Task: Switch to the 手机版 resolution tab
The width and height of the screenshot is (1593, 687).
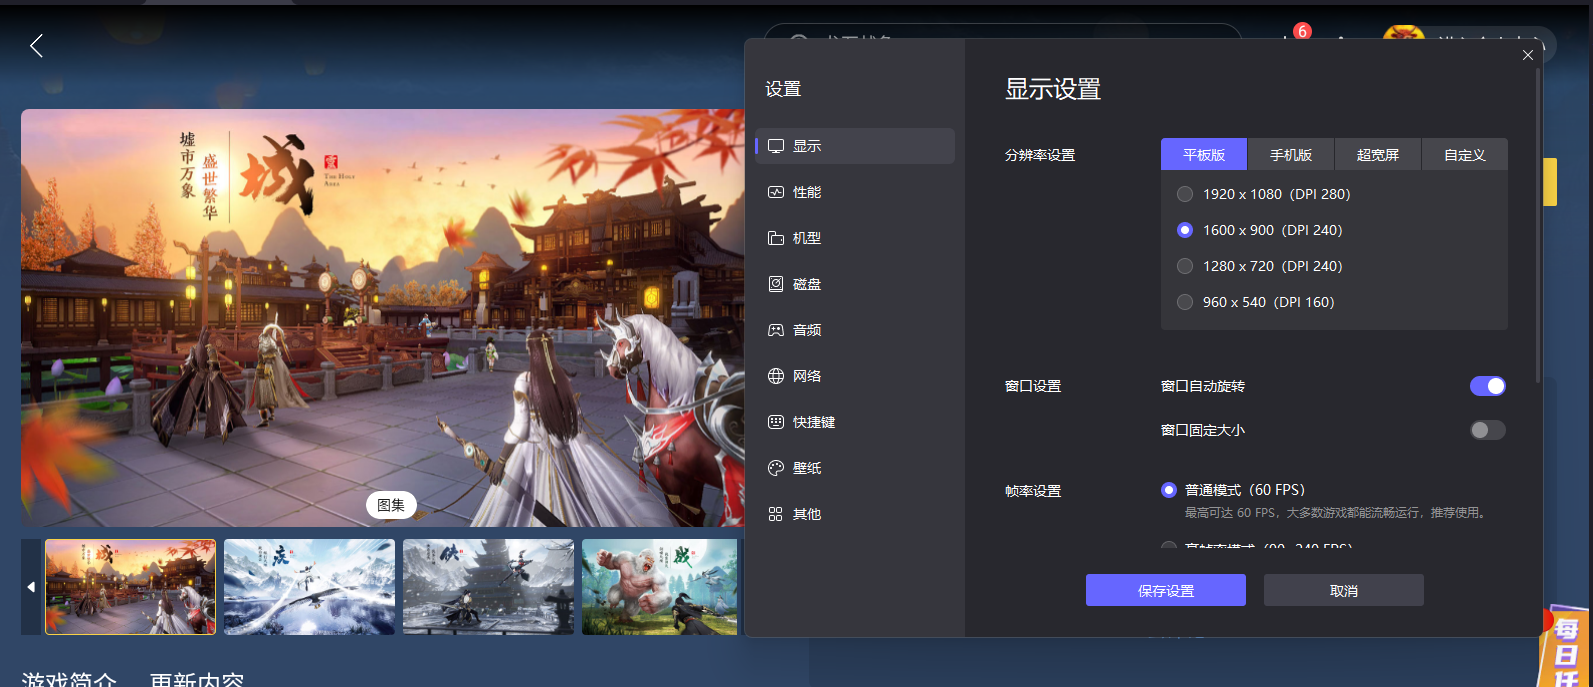Action: (1291, 155)
